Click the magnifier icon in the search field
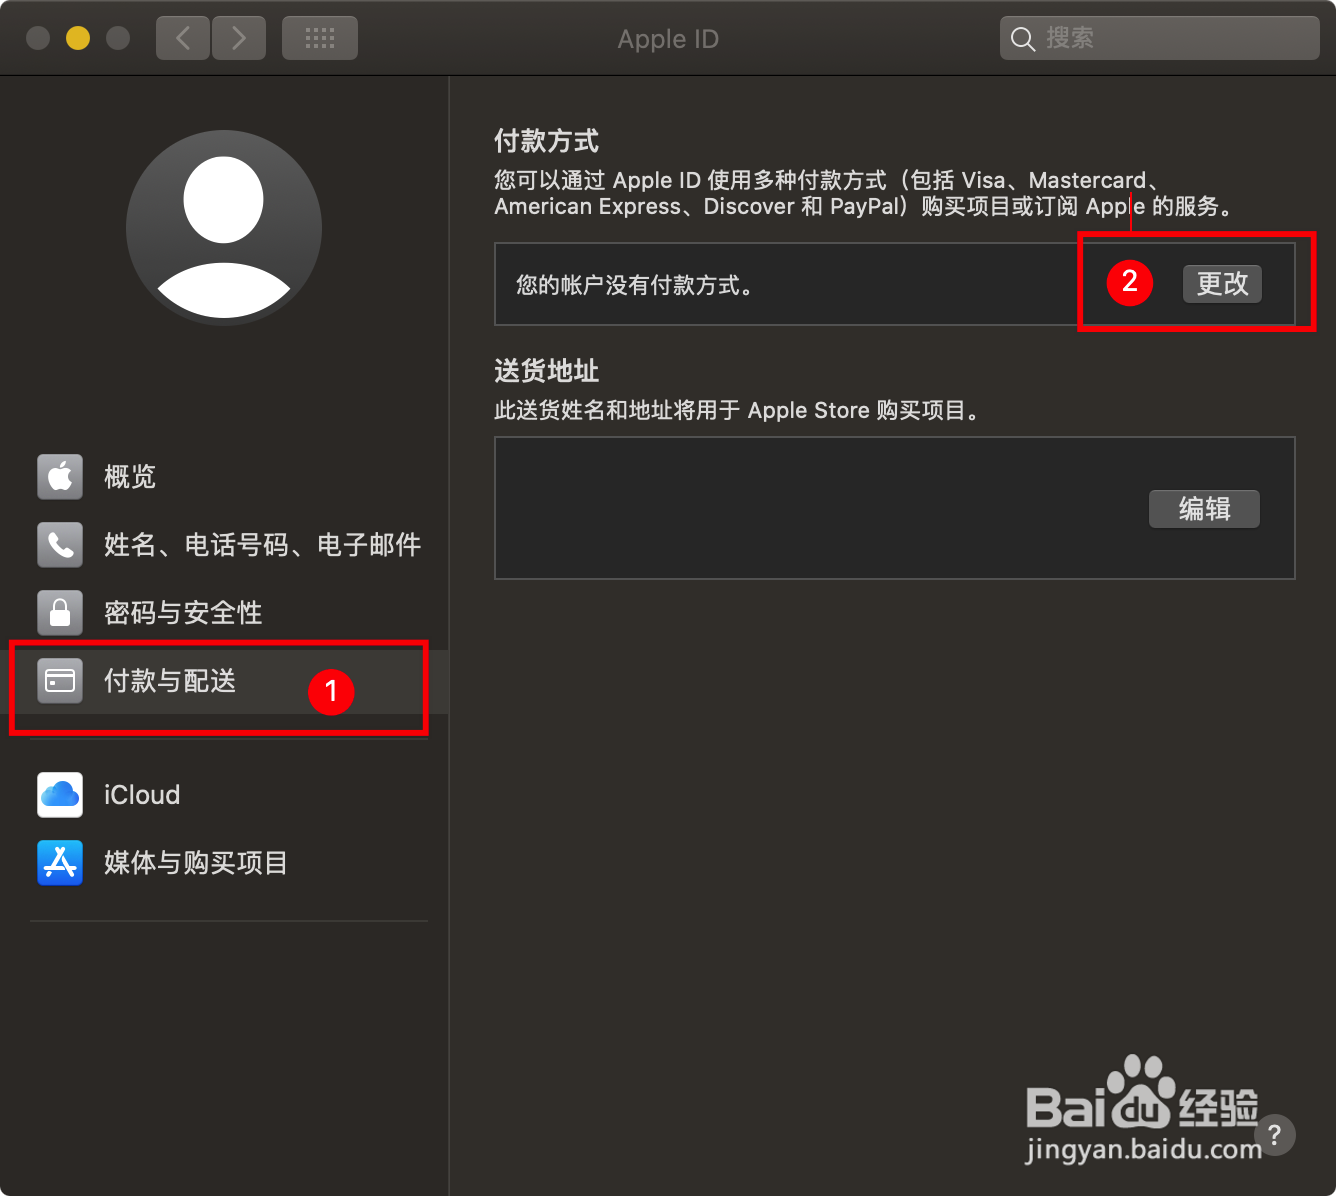 coord(1023,39)
